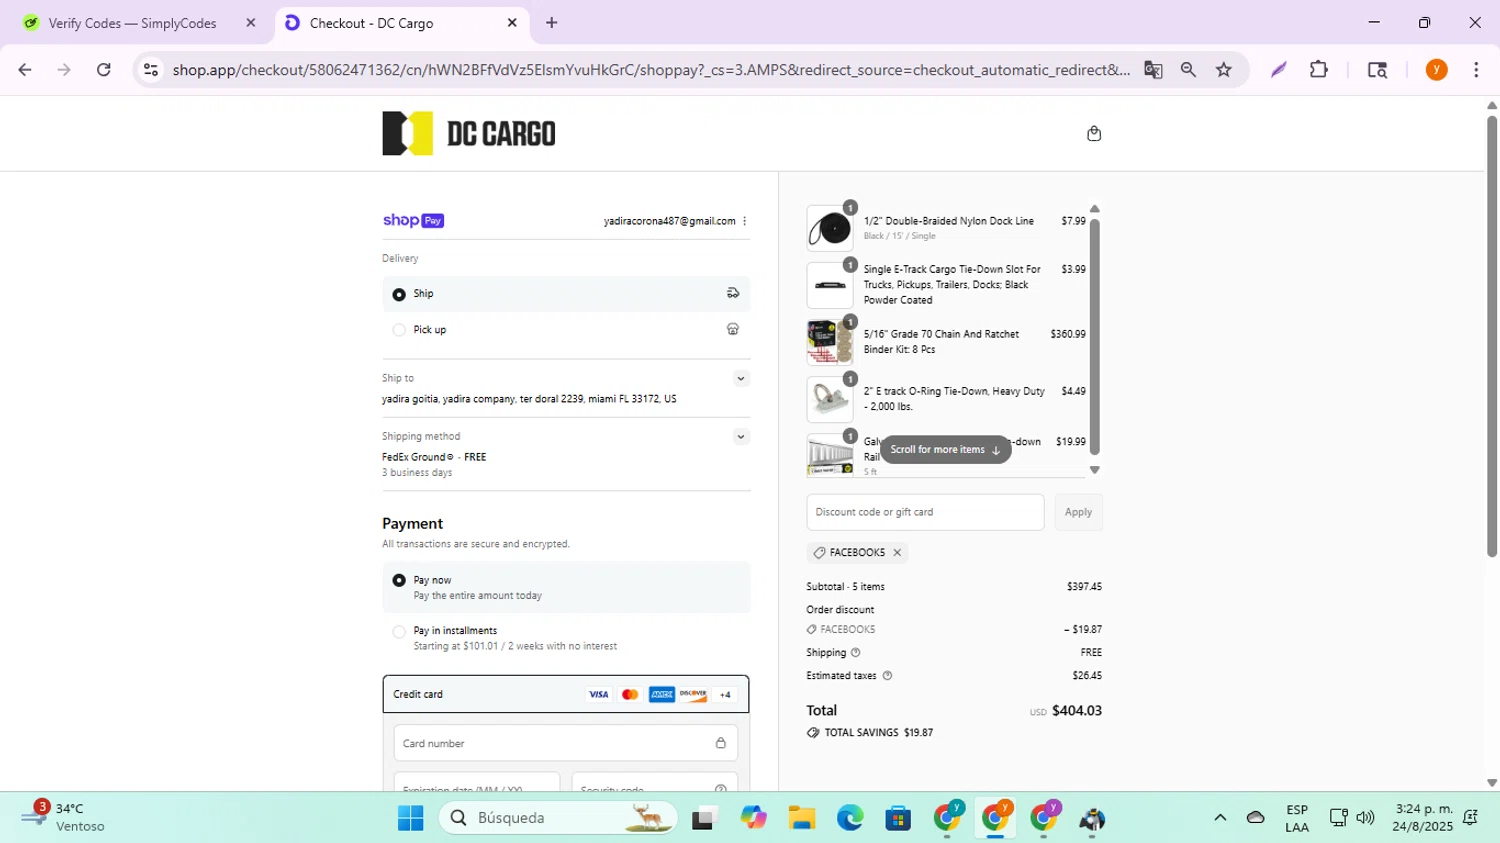Click the page vertical scrollbar
The height and width of the screenshot is (843, 1500).
1491,335
